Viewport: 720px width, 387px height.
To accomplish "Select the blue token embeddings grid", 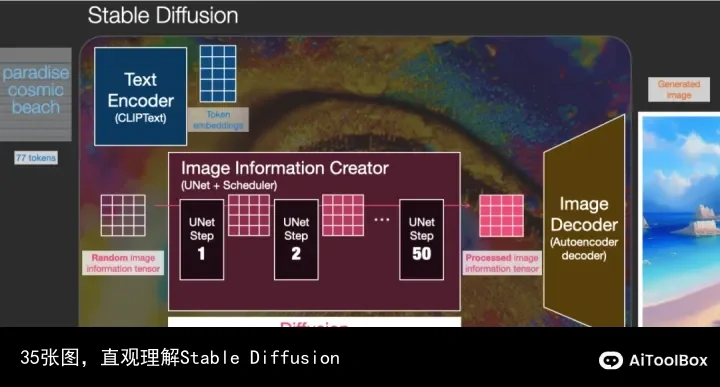I will (218, 73).
